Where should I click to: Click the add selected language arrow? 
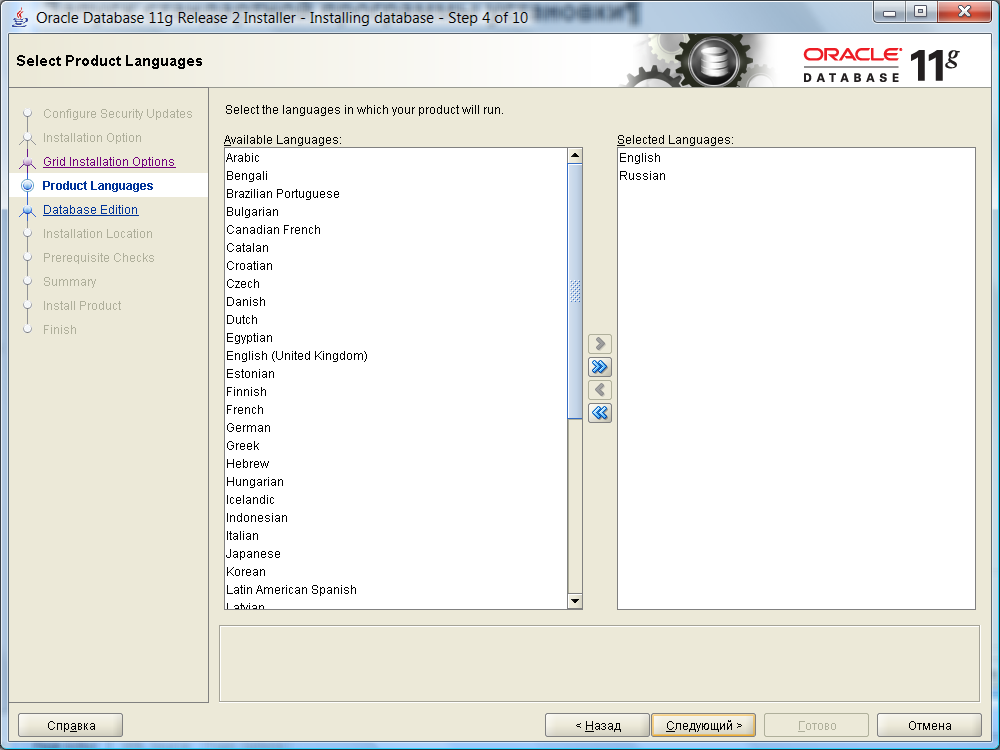point(599,344)
